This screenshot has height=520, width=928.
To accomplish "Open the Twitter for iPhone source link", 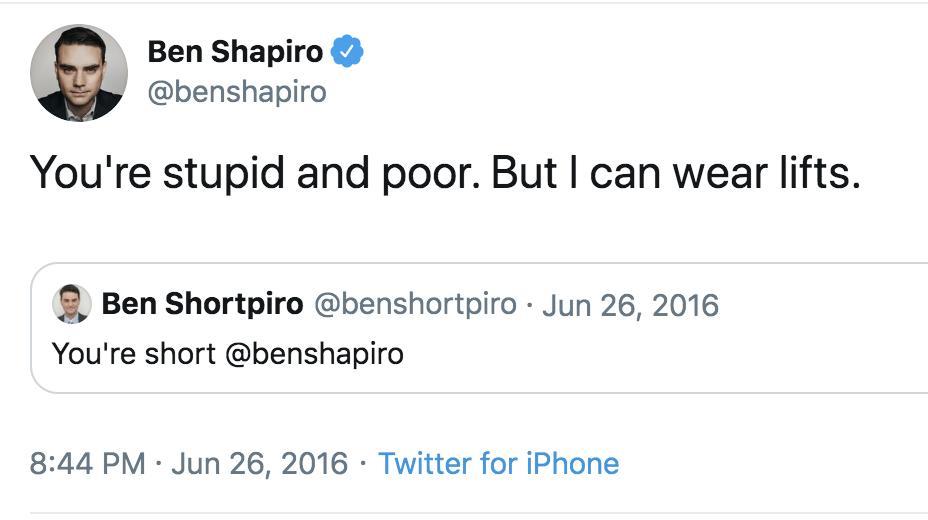I will pos(498,463).
